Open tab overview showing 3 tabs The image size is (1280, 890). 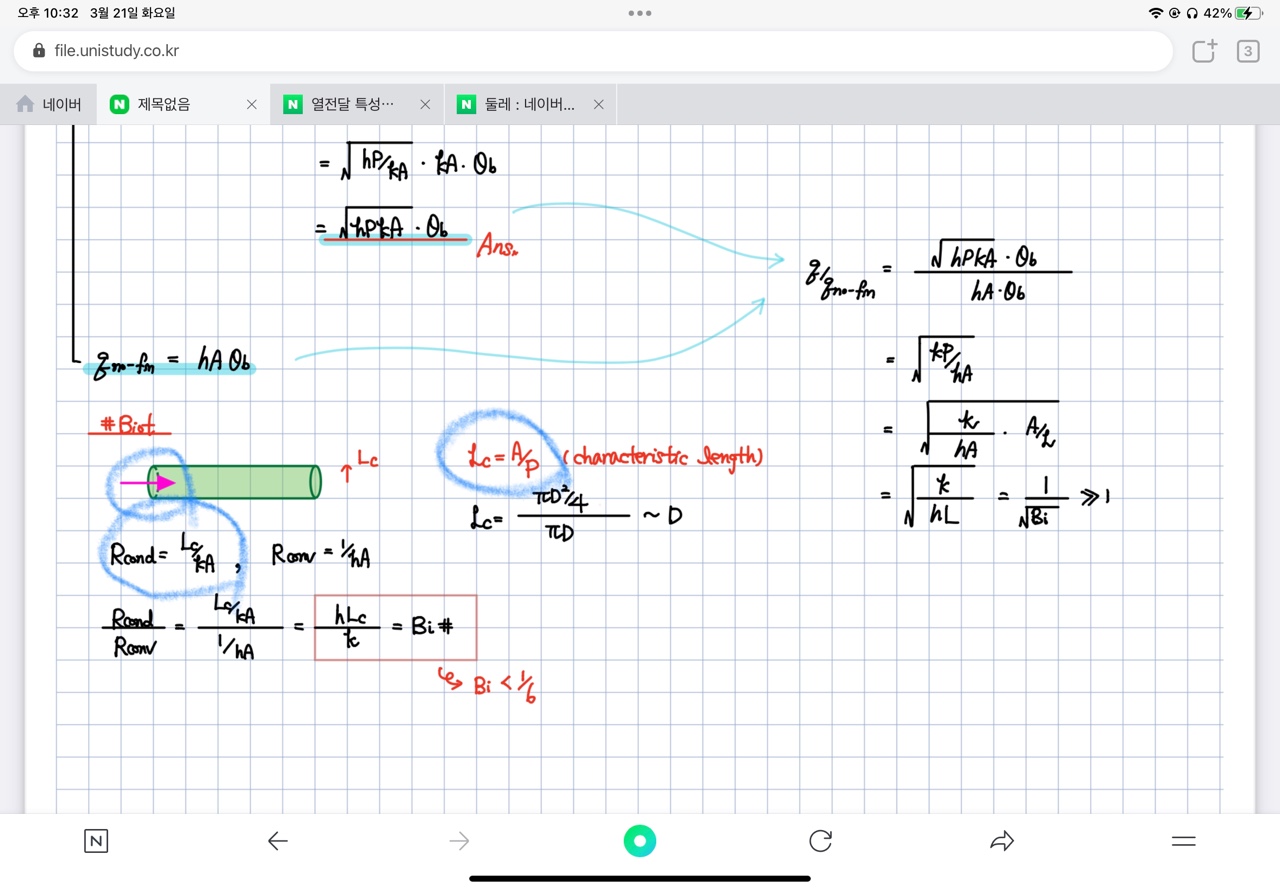click(x=1247, y=51)
